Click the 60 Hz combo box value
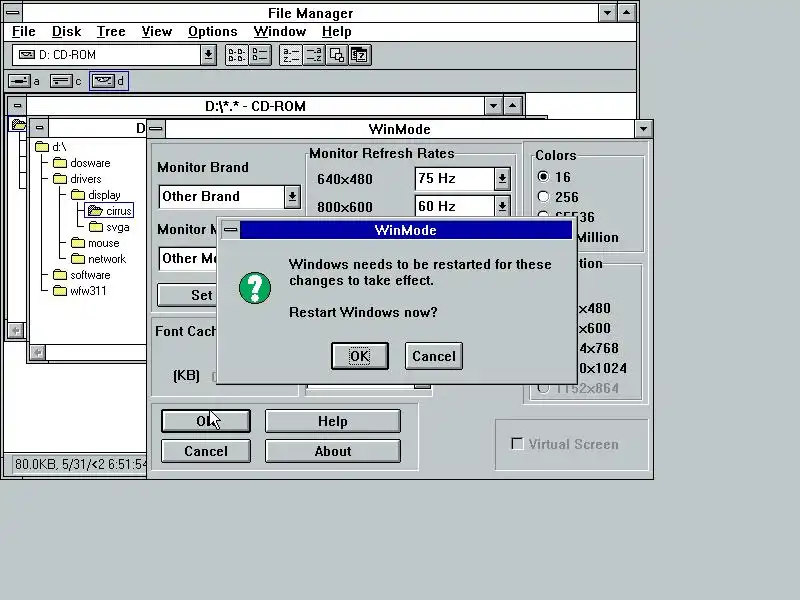This screenshot has width=800, height=600. 455,206
